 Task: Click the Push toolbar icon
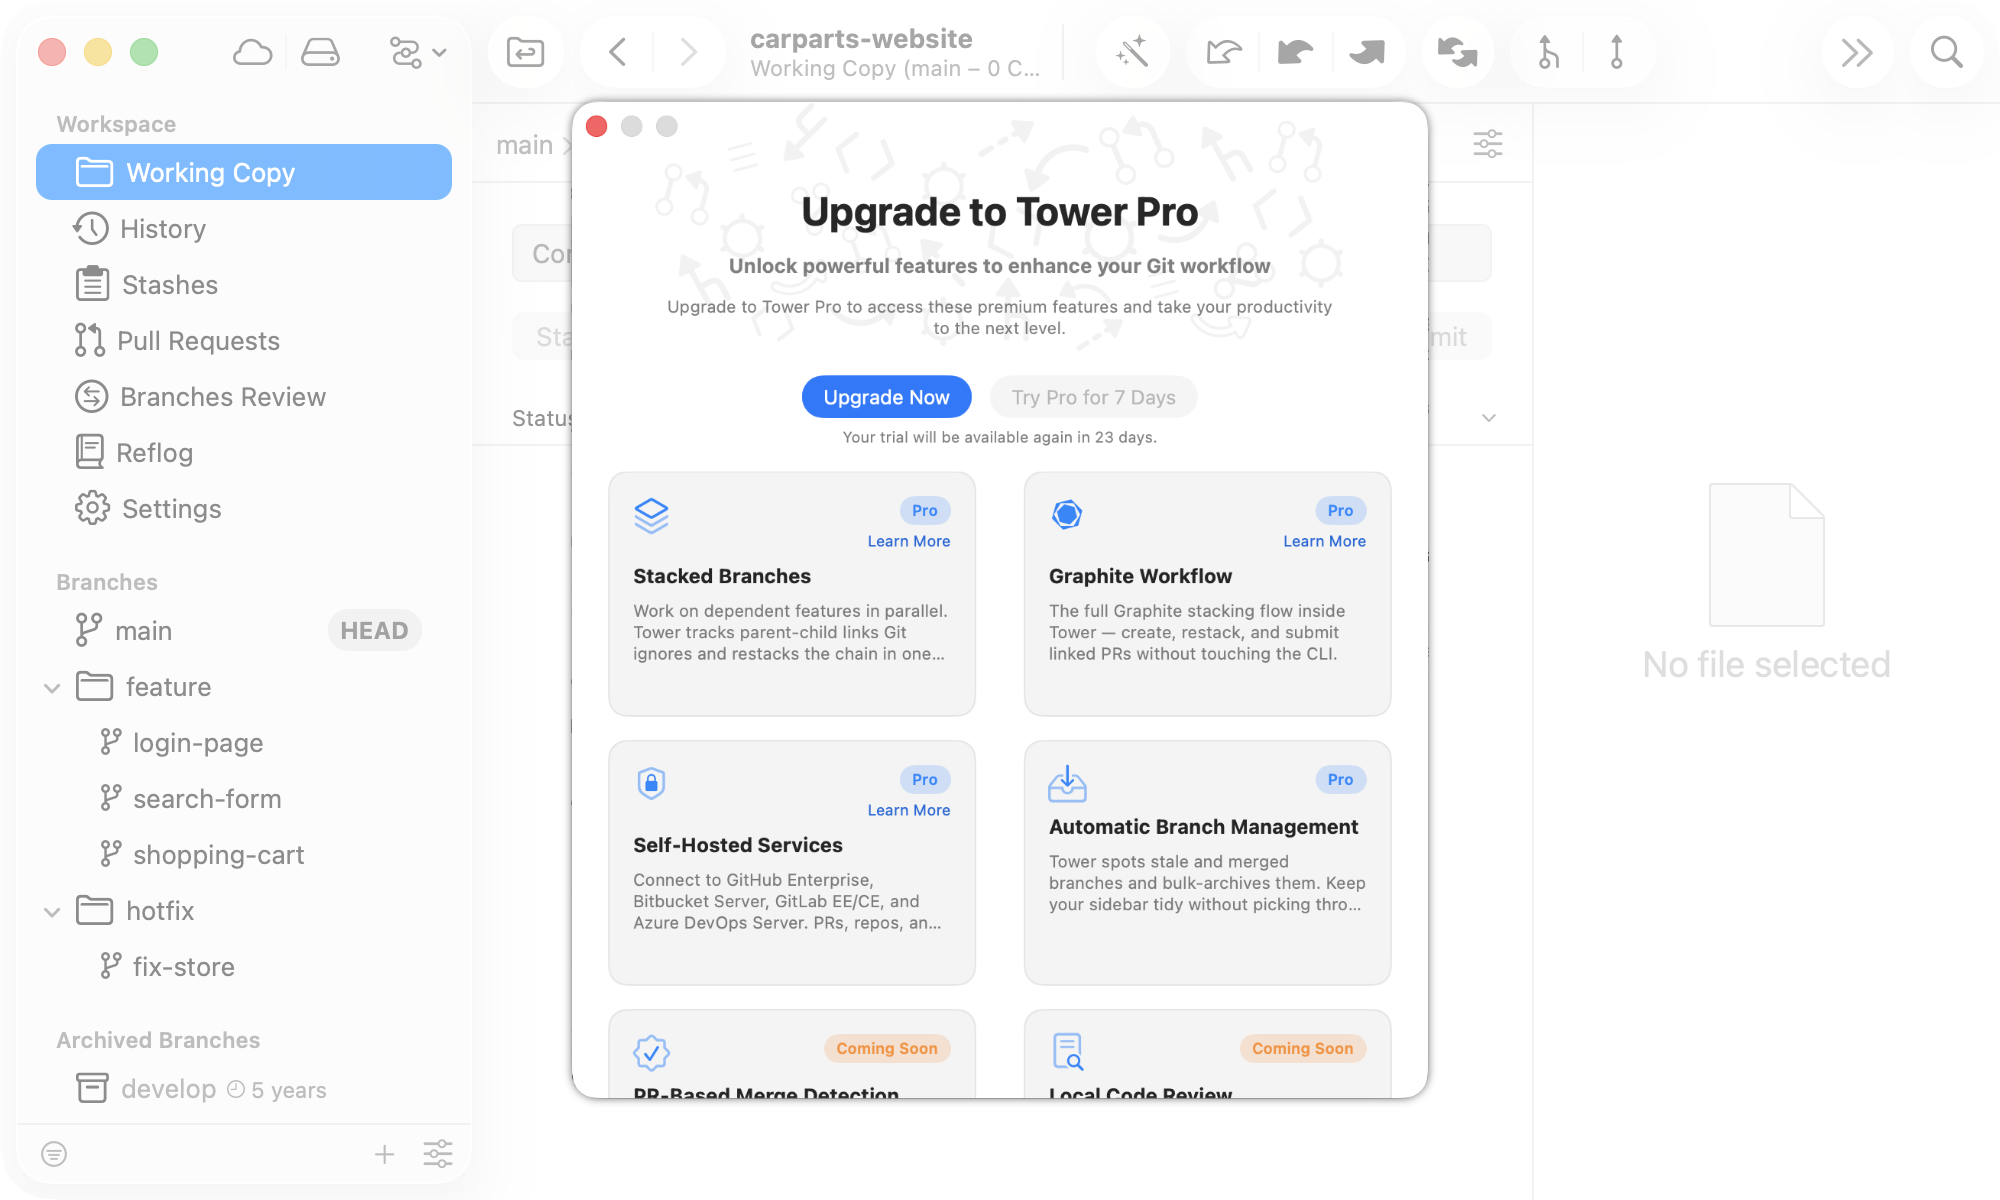click(x=1367, y=52)
